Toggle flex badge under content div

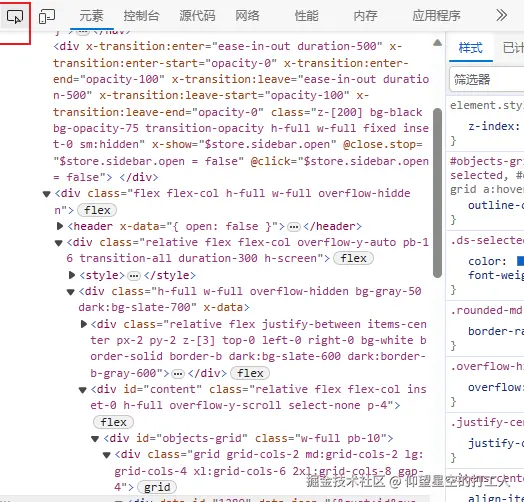(113, 422)
